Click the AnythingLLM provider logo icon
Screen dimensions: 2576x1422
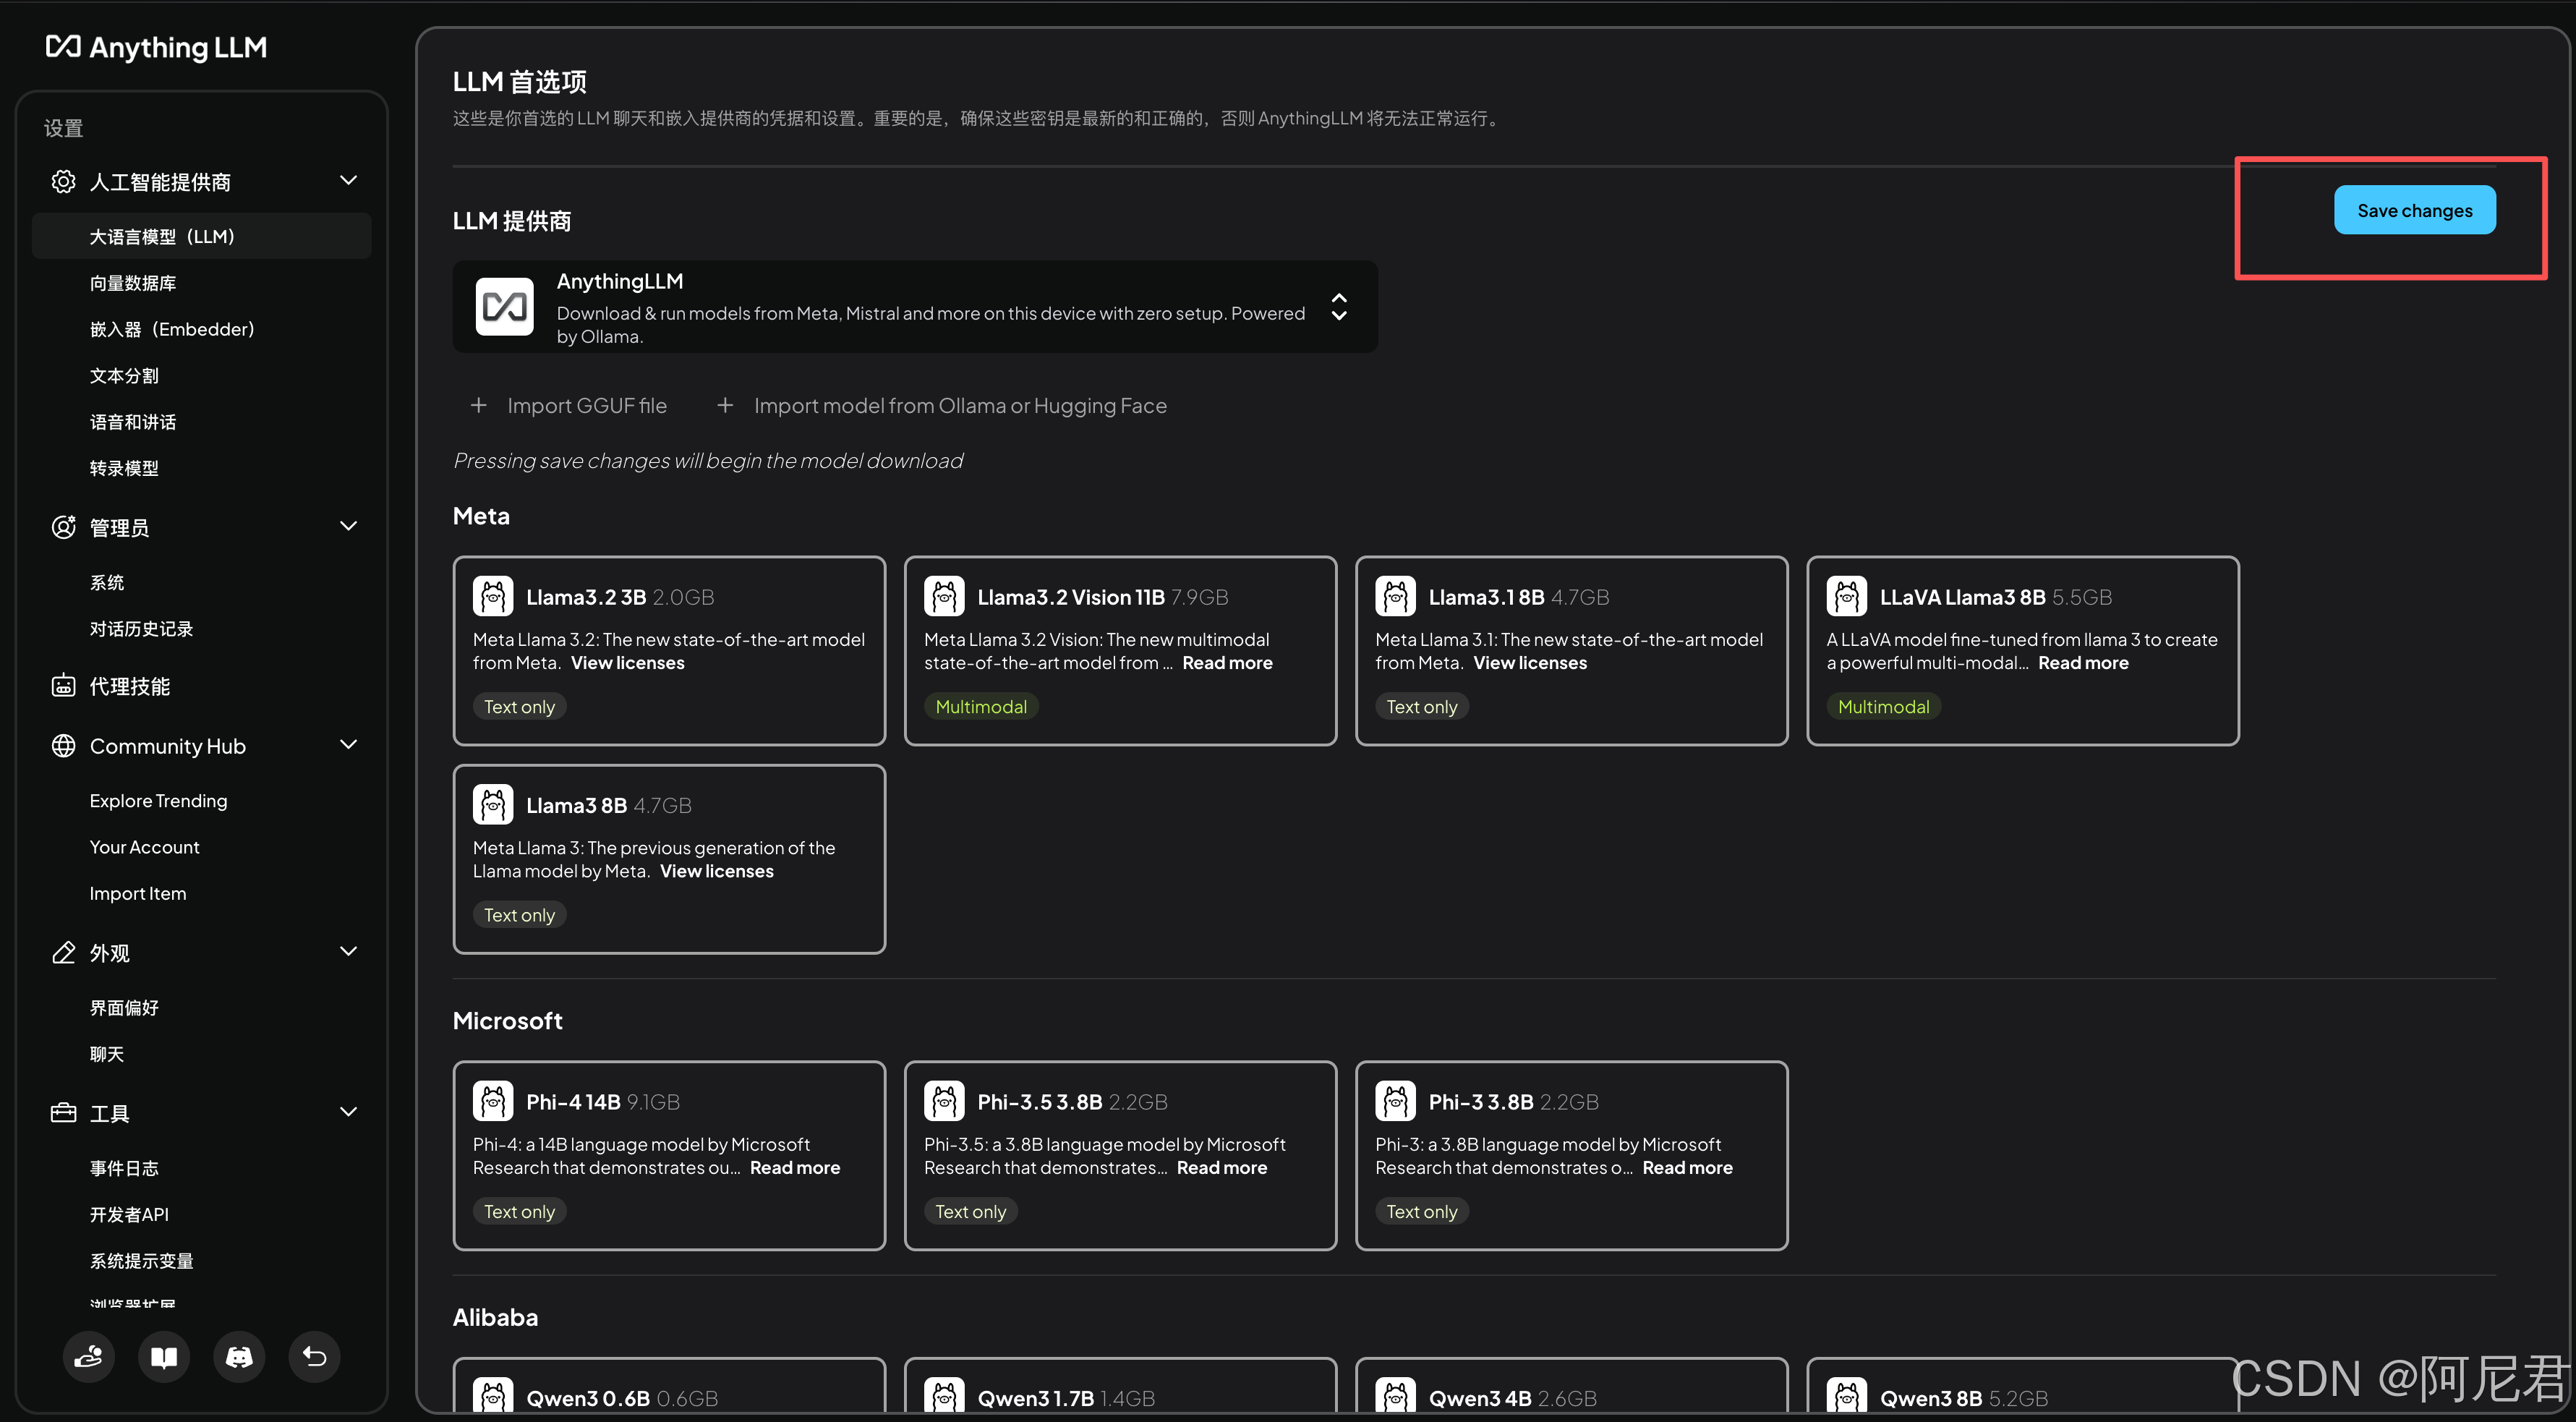504,307
